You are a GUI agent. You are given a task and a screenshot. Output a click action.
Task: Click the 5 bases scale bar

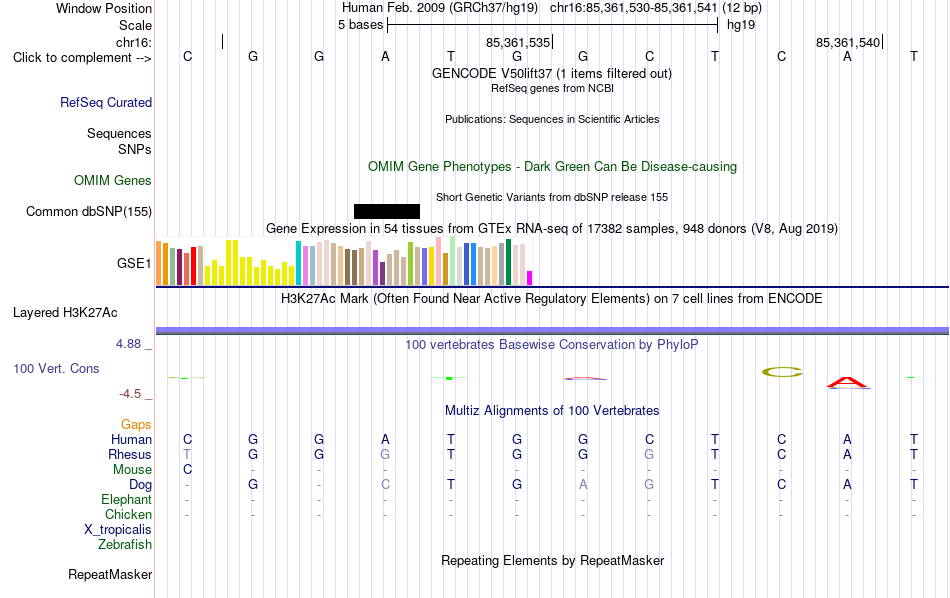[553, 25]
